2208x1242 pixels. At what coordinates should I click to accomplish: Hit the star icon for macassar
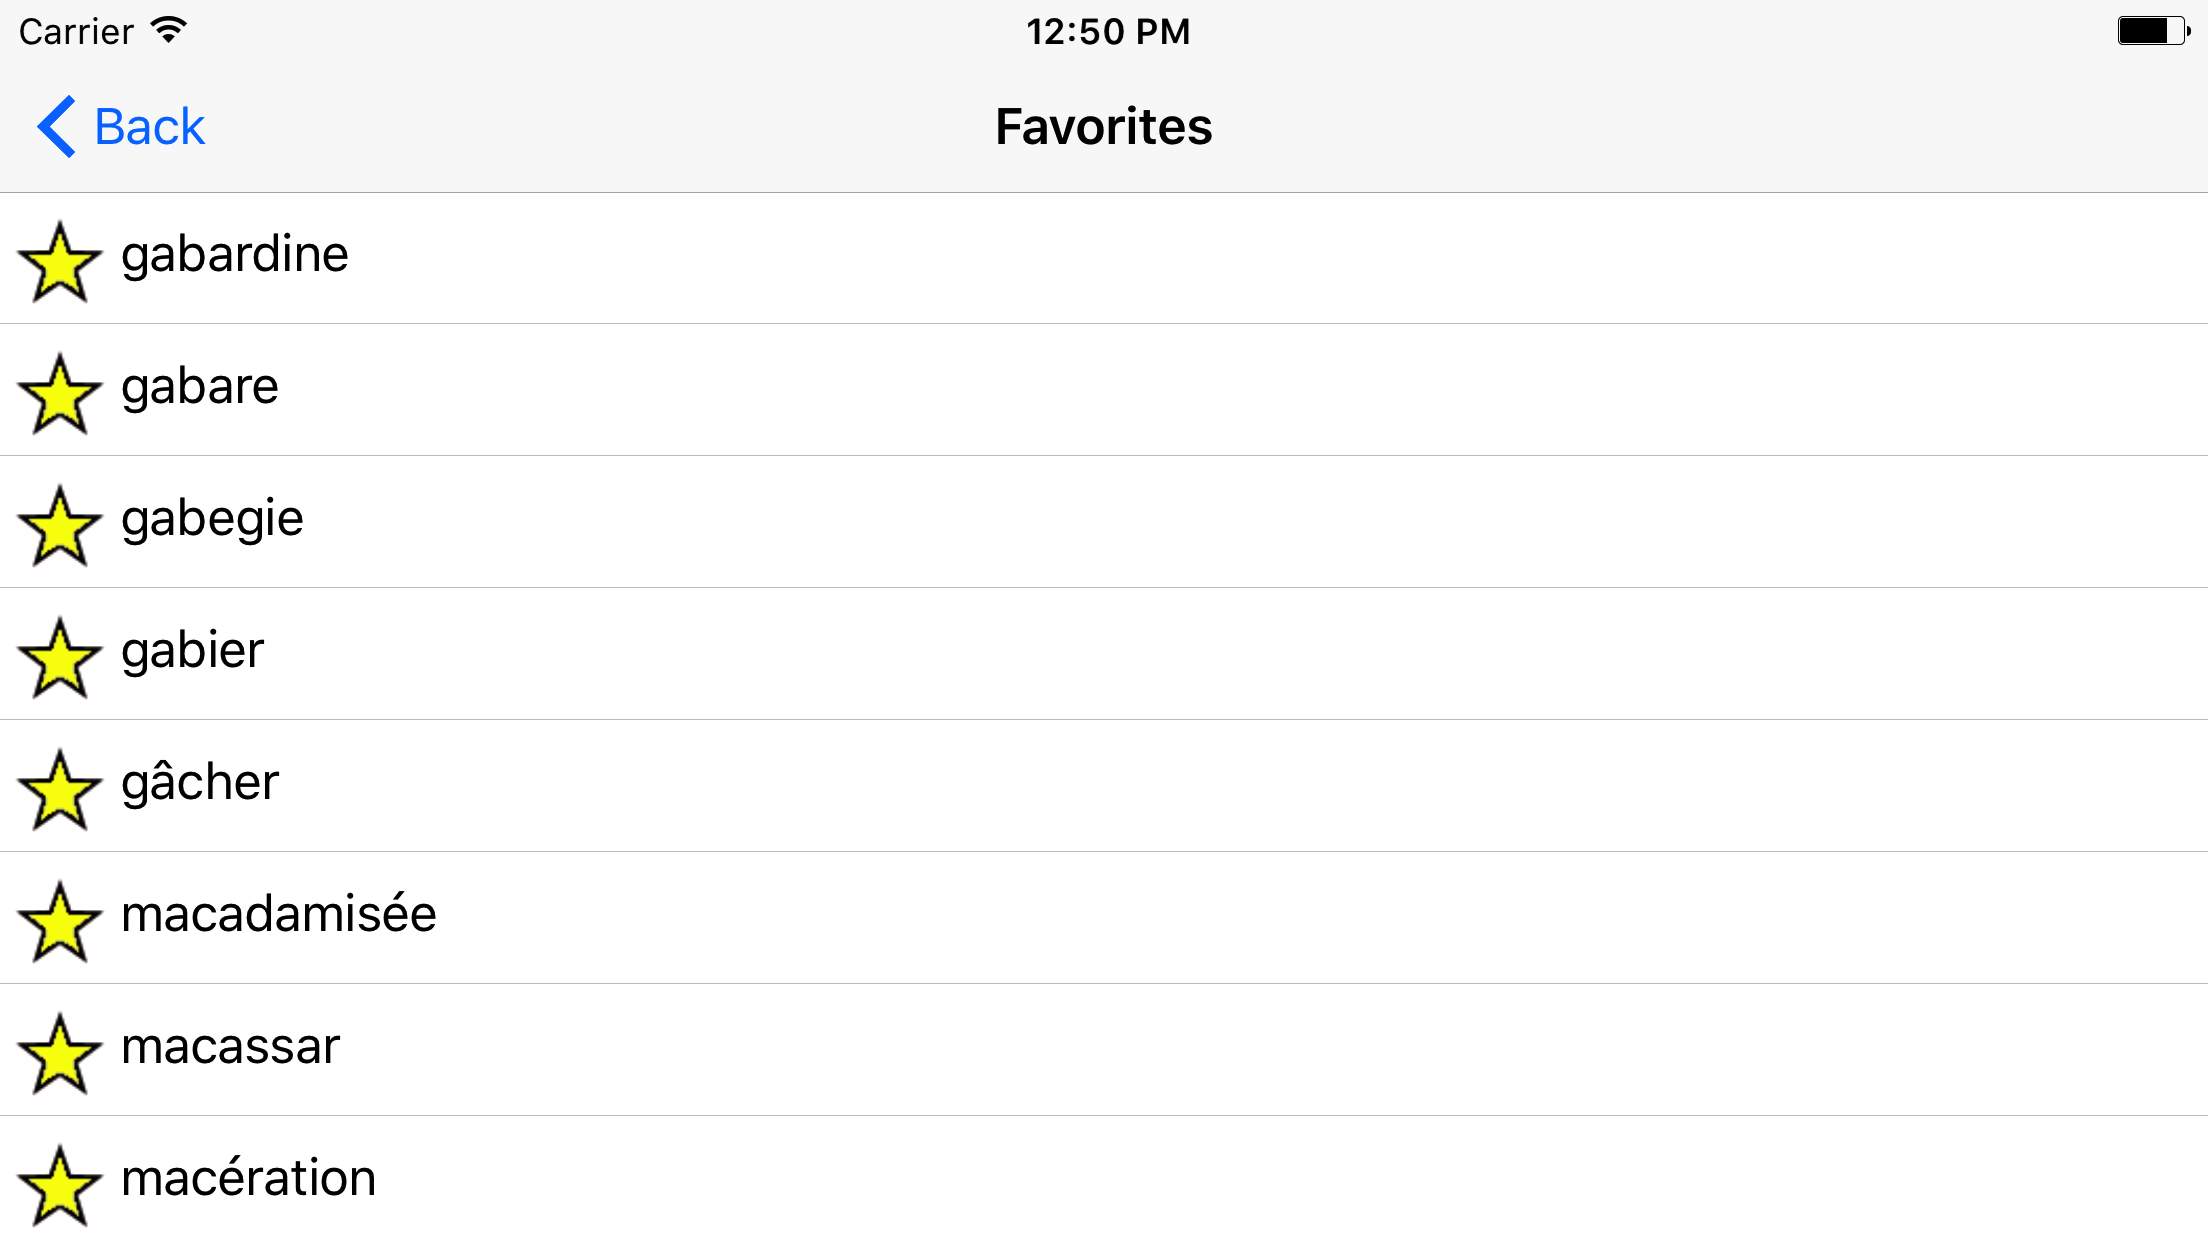[60, 1054]
